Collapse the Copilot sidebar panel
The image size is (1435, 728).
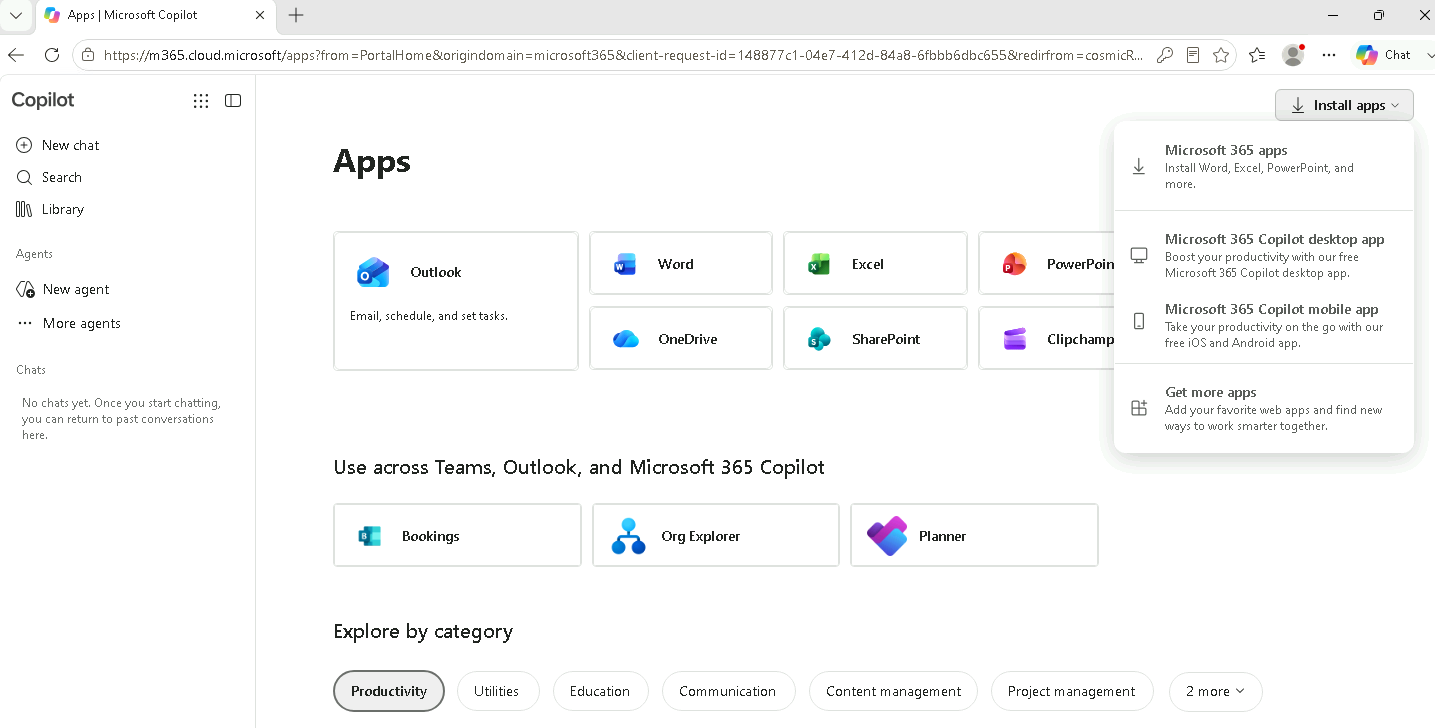[x=233, y=100]
